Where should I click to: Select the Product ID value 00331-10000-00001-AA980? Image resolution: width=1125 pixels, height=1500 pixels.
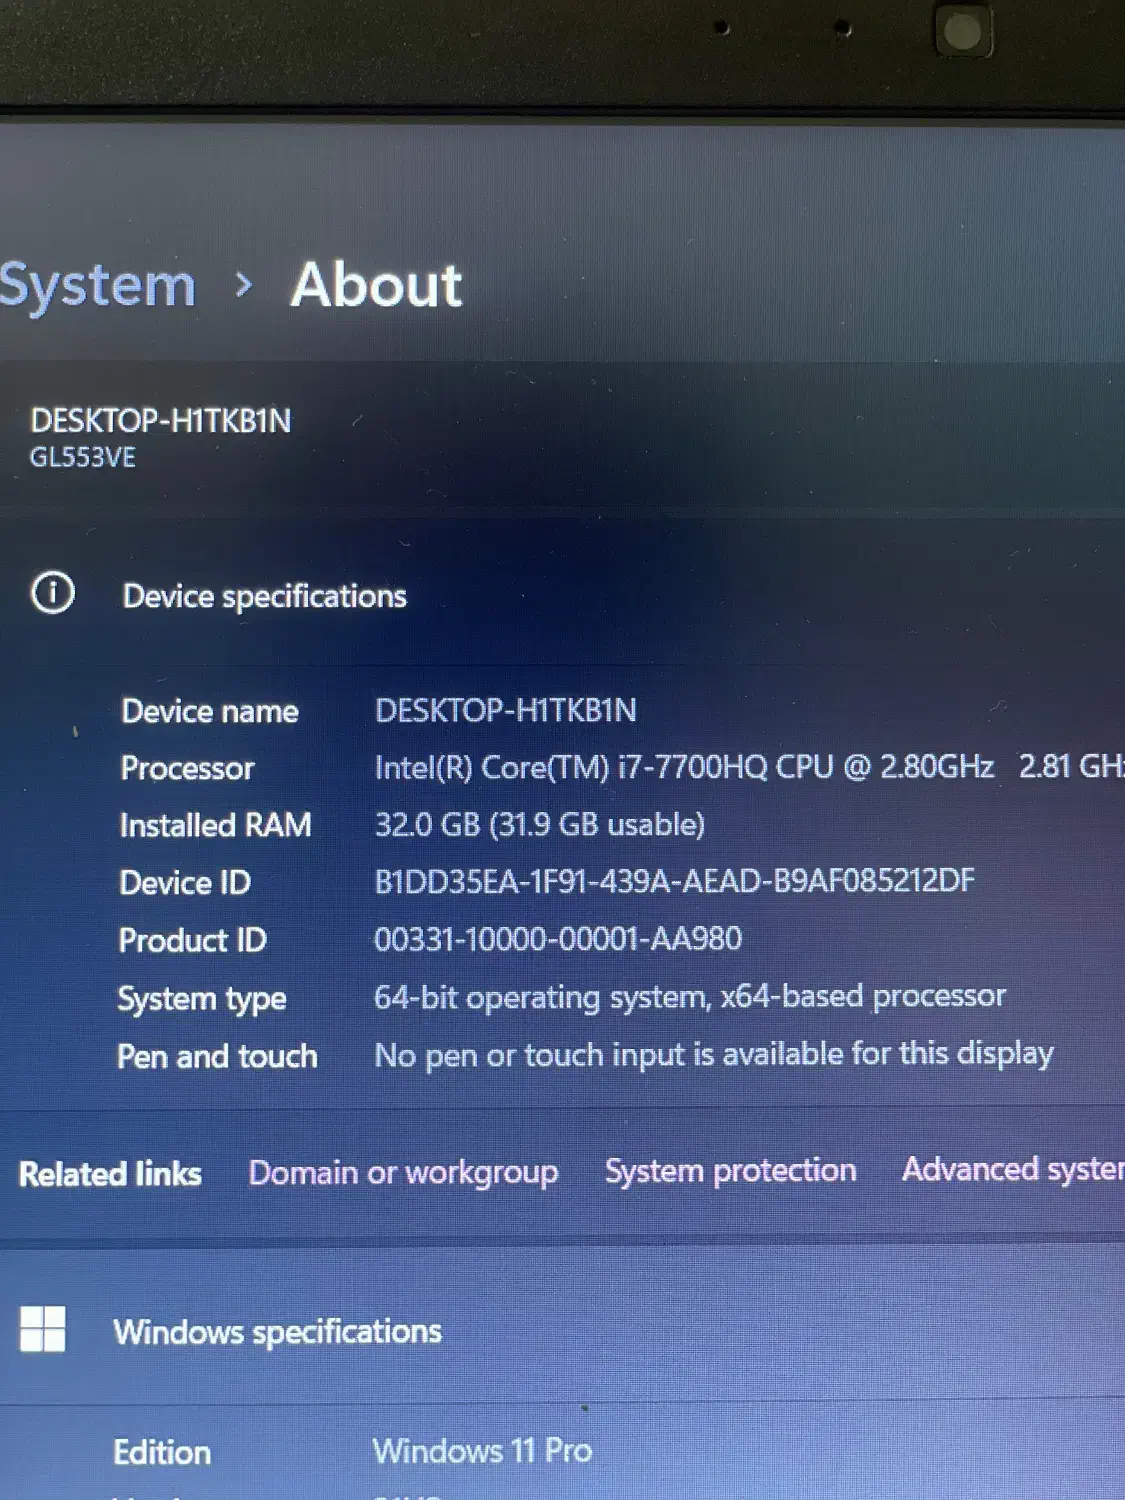[558, 939]
